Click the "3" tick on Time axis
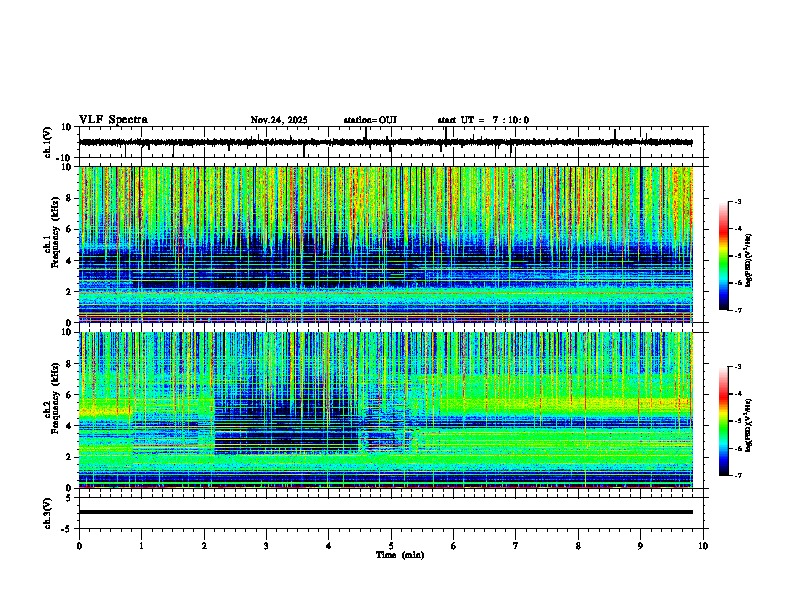The height and width of the screenshot is (612, 792). click(266, 546)
